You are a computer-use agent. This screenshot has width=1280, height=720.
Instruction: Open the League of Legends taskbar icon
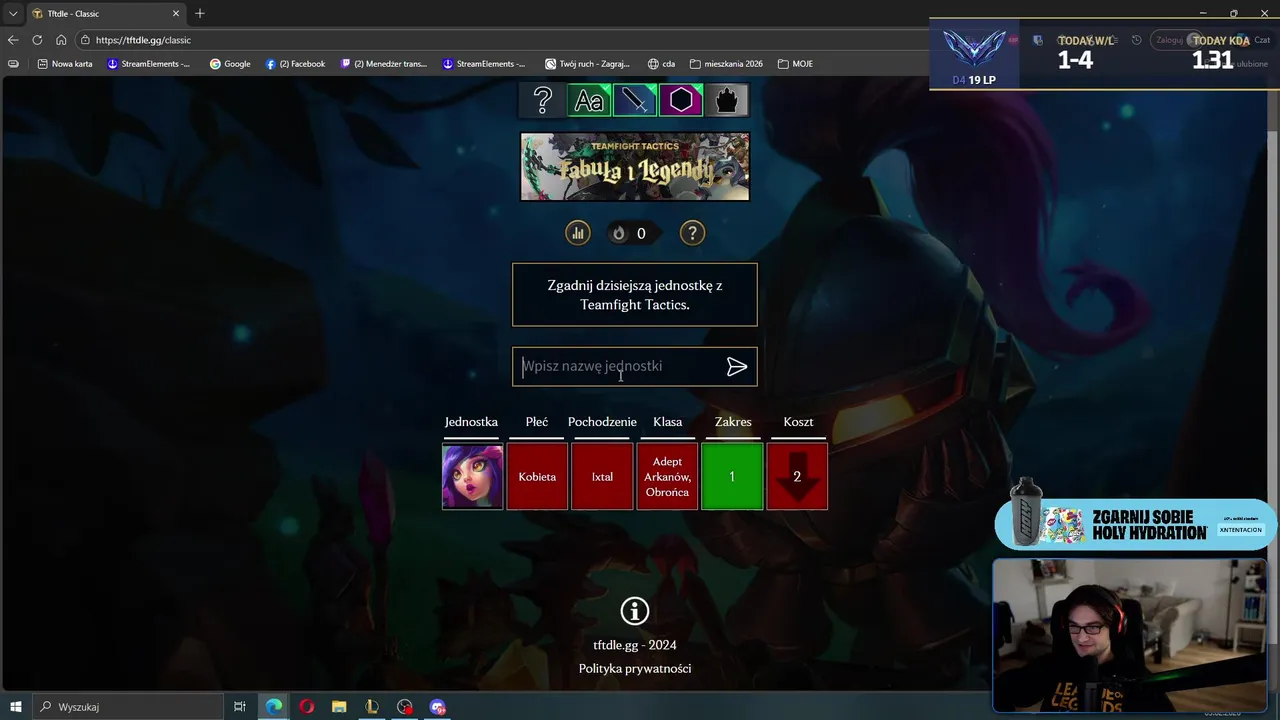pyautogui.click(x=372, y=707)
